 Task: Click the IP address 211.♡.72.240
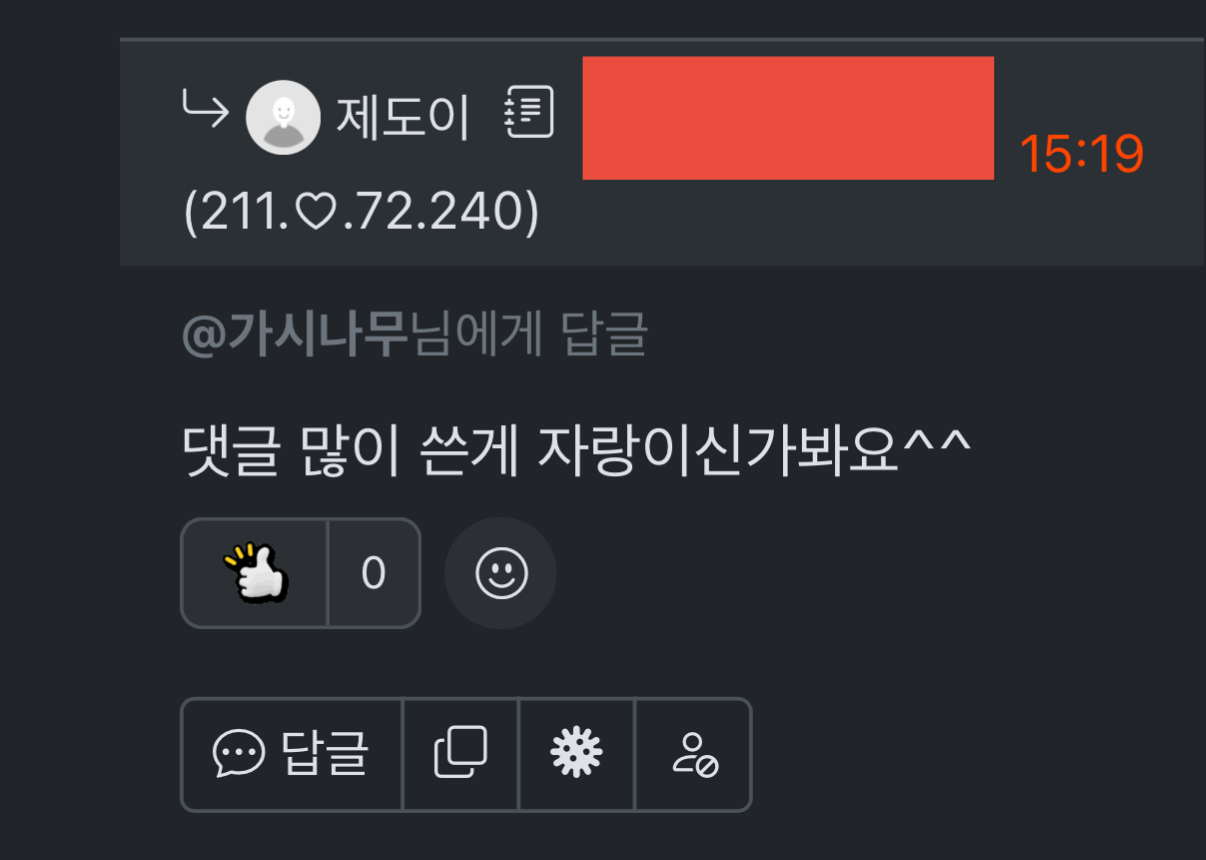tap(361, 213)
